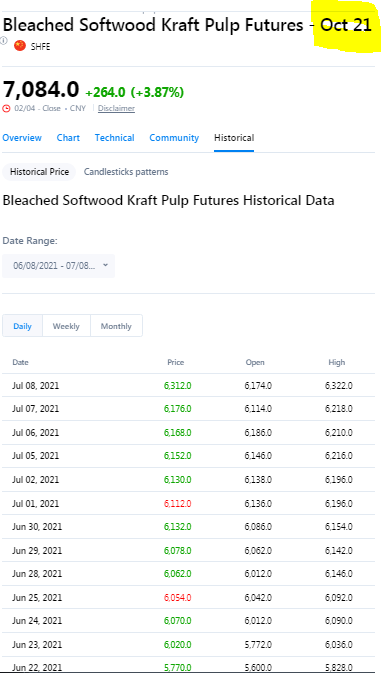Image resolution: width=381 pixels, height=673 pixels.
Task: Click the info icon beside SHFE
Action: (3, 41)
